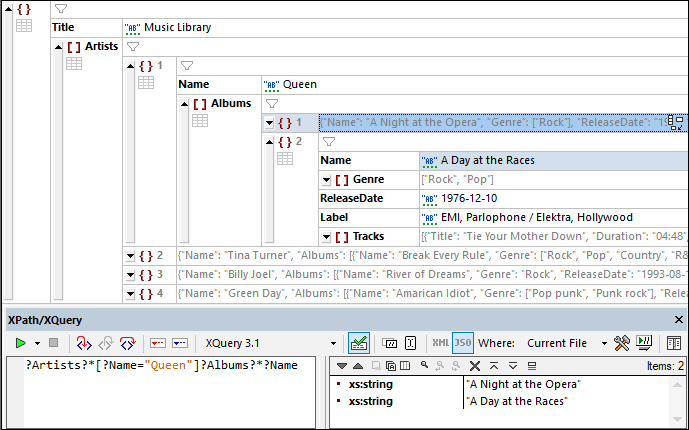
Task: Open the XQuery 3.1 version dropdown
Action: [335, 343]
